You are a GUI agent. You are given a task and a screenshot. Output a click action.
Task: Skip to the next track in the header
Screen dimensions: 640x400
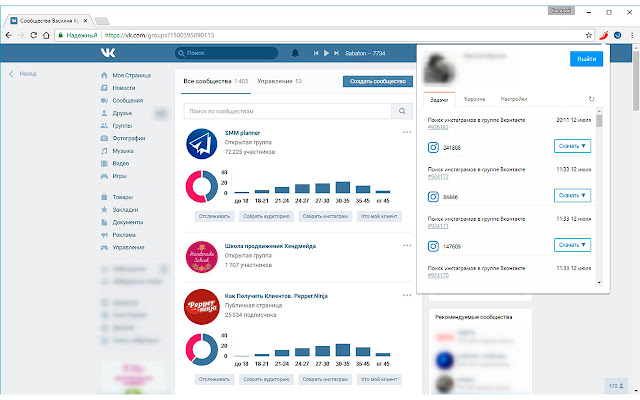(x=333, y=52)
